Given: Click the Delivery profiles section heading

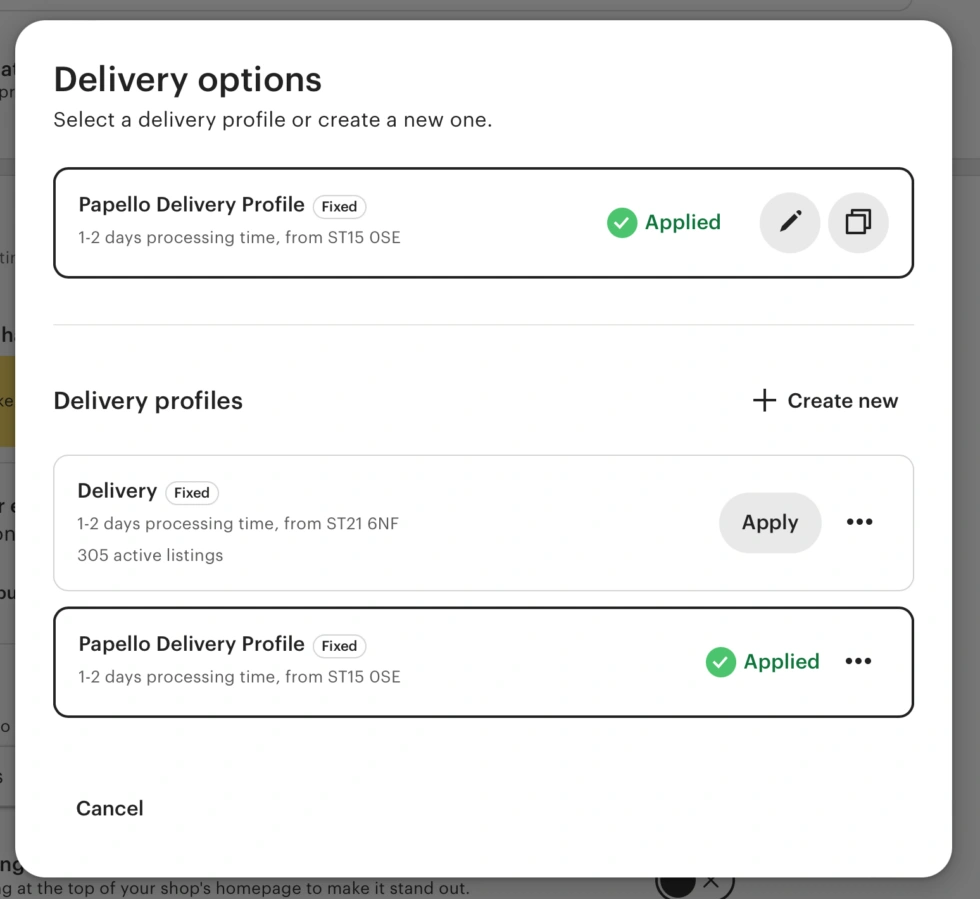Looking at the screenshot, I should [x=148, y=401].
